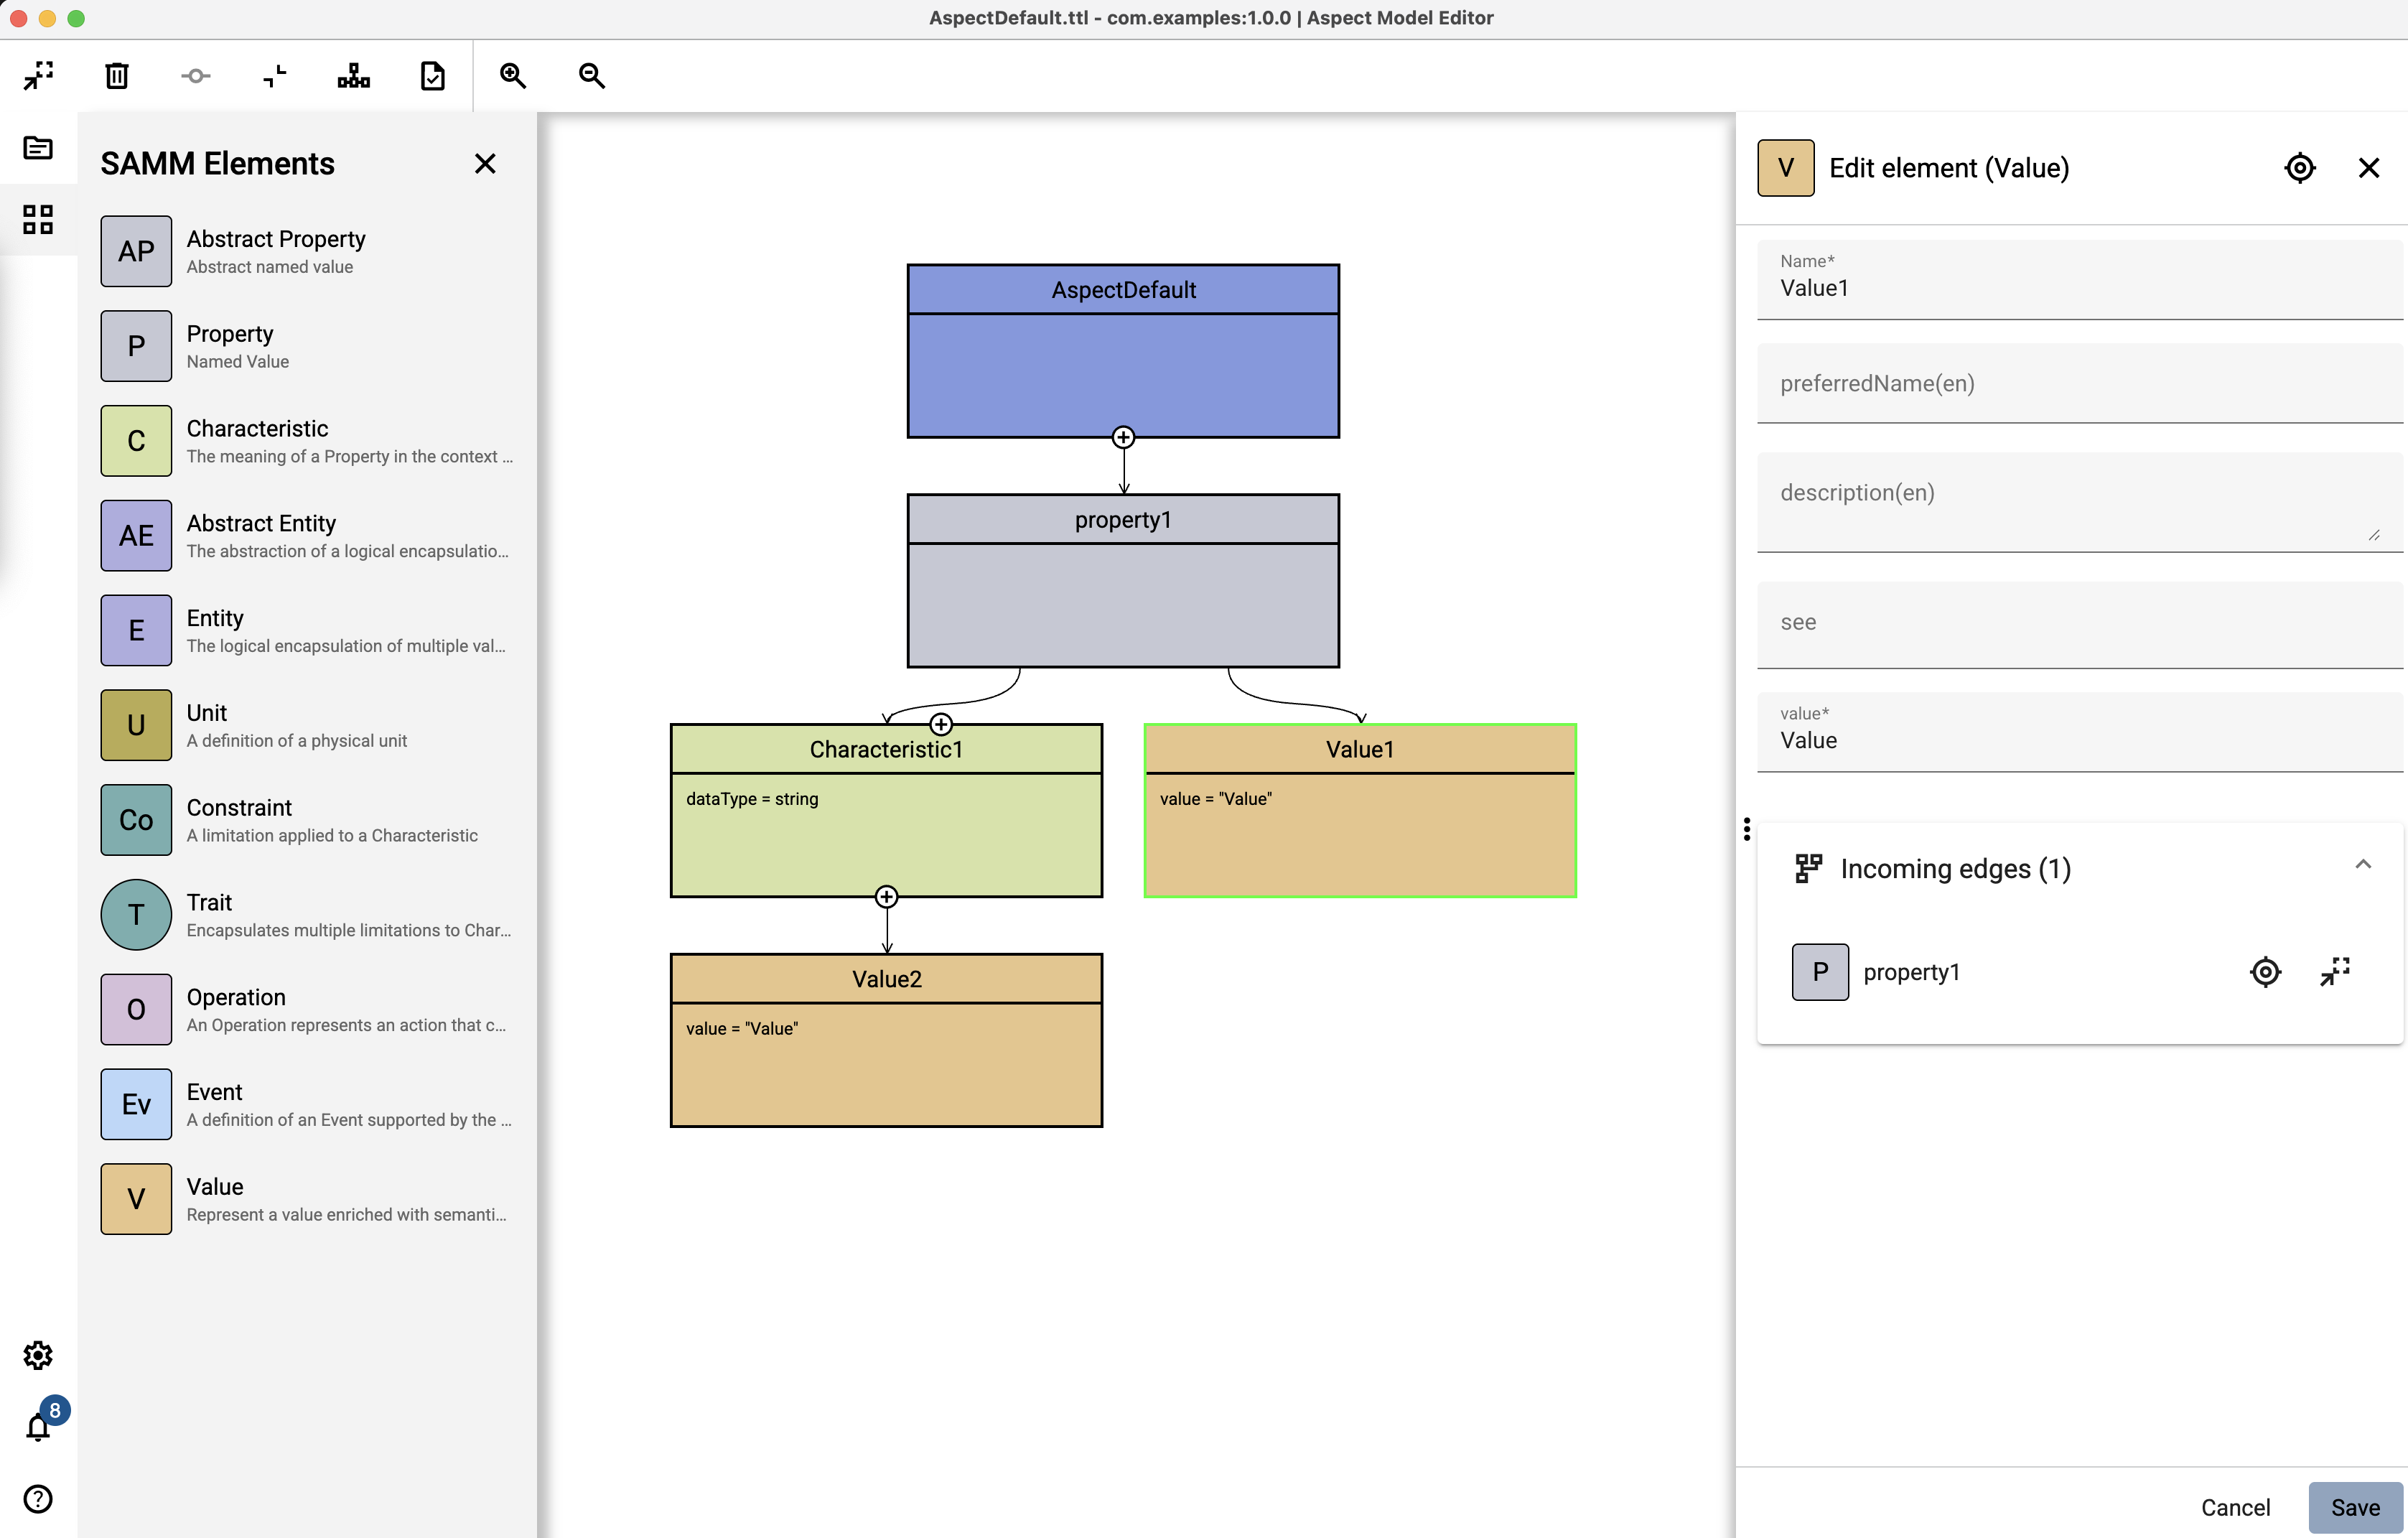Viewport: 2408px width, 1538px height.
Task: Zoom in using magnifier plus icon
Action: [513, 76]
